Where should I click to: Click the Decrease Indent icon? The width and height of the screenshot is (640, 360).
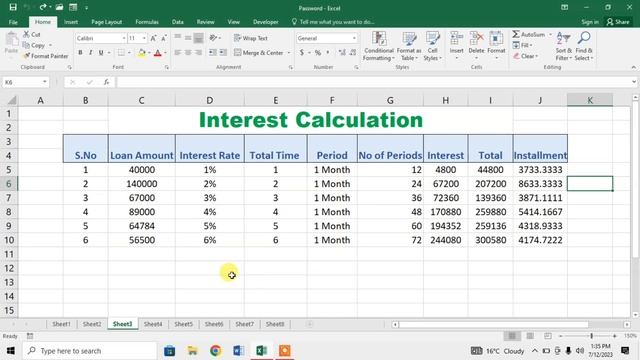(213, 53)
